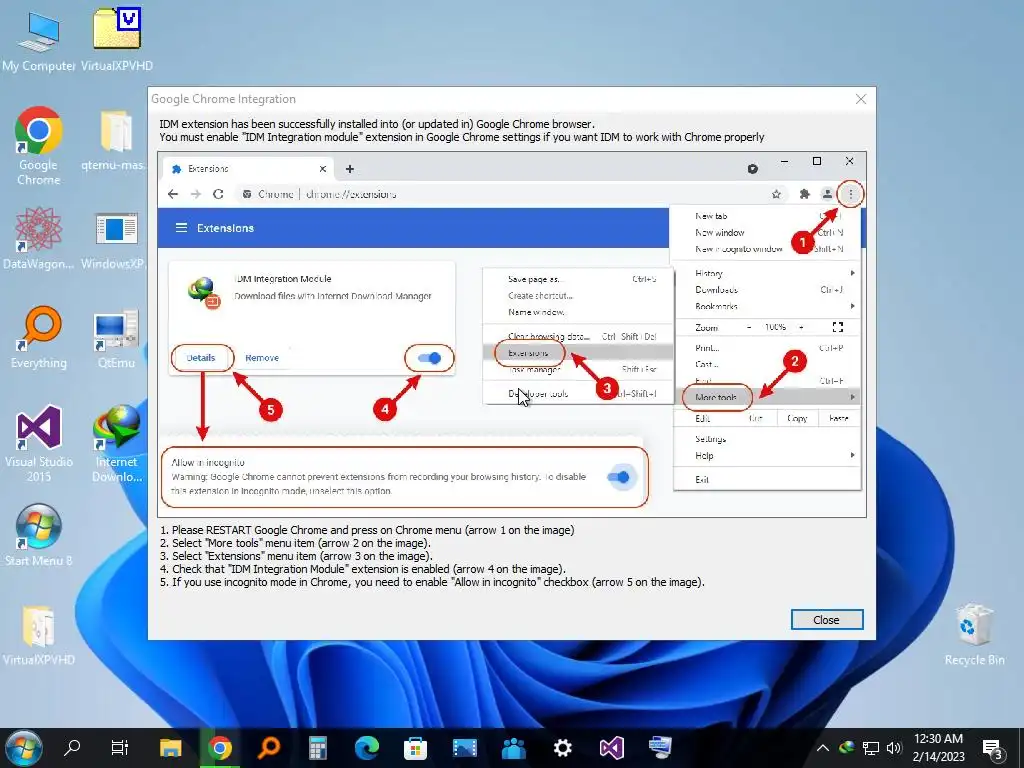
Task: Open the People app on the taskbar
Action: 513,747
